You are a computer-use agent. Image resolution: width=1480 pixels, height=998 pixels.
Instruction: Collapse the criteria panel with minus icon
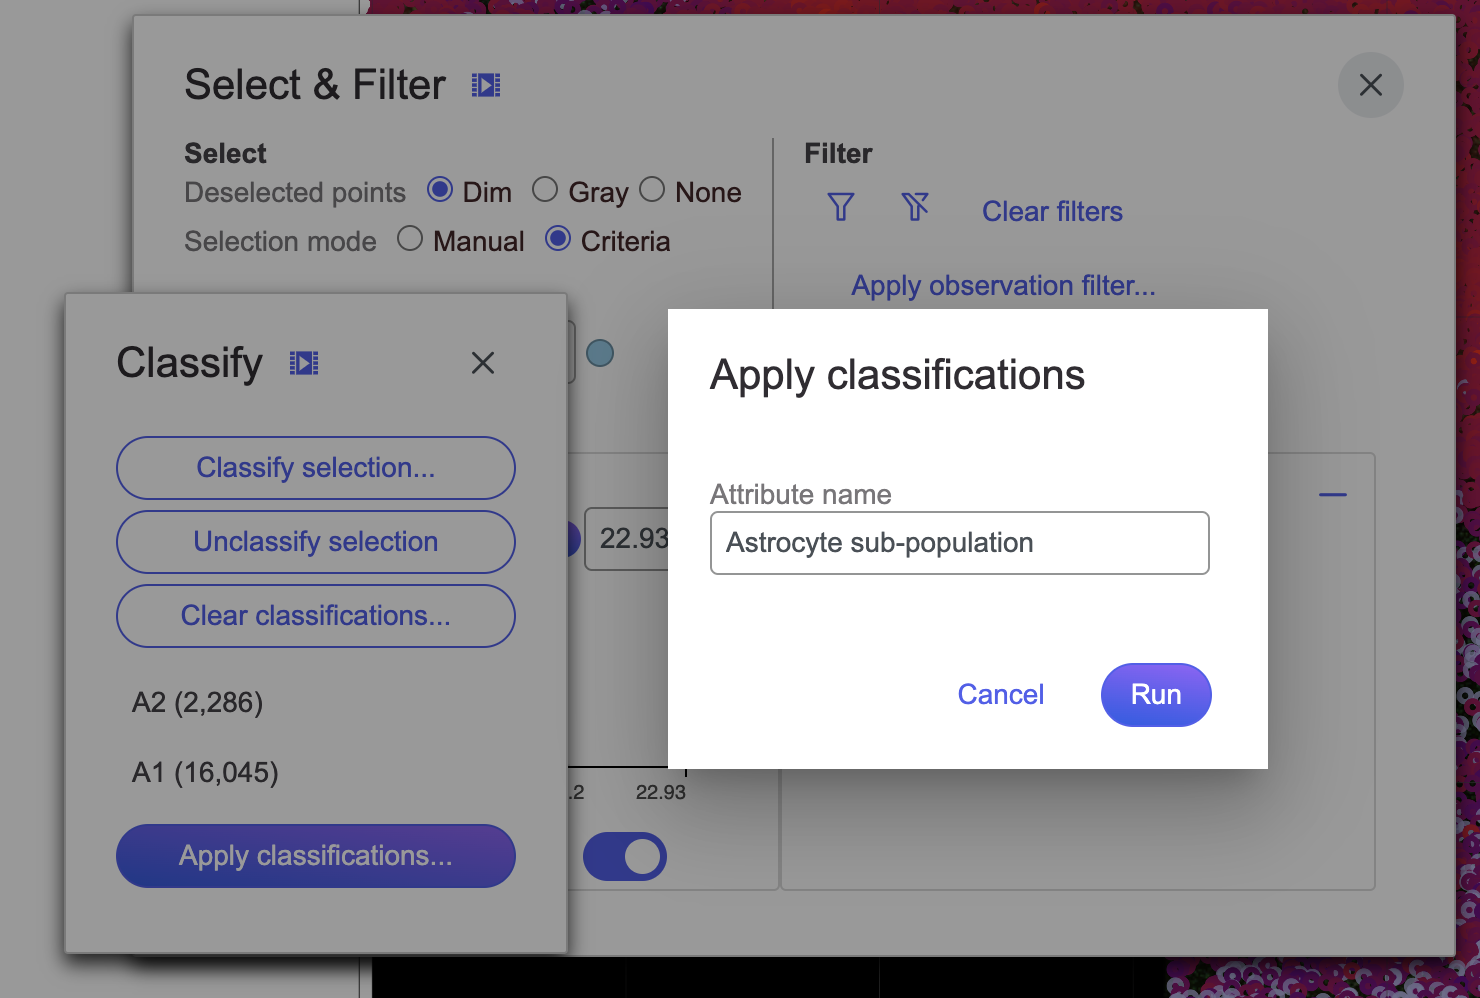click(x=1332, y=494)
